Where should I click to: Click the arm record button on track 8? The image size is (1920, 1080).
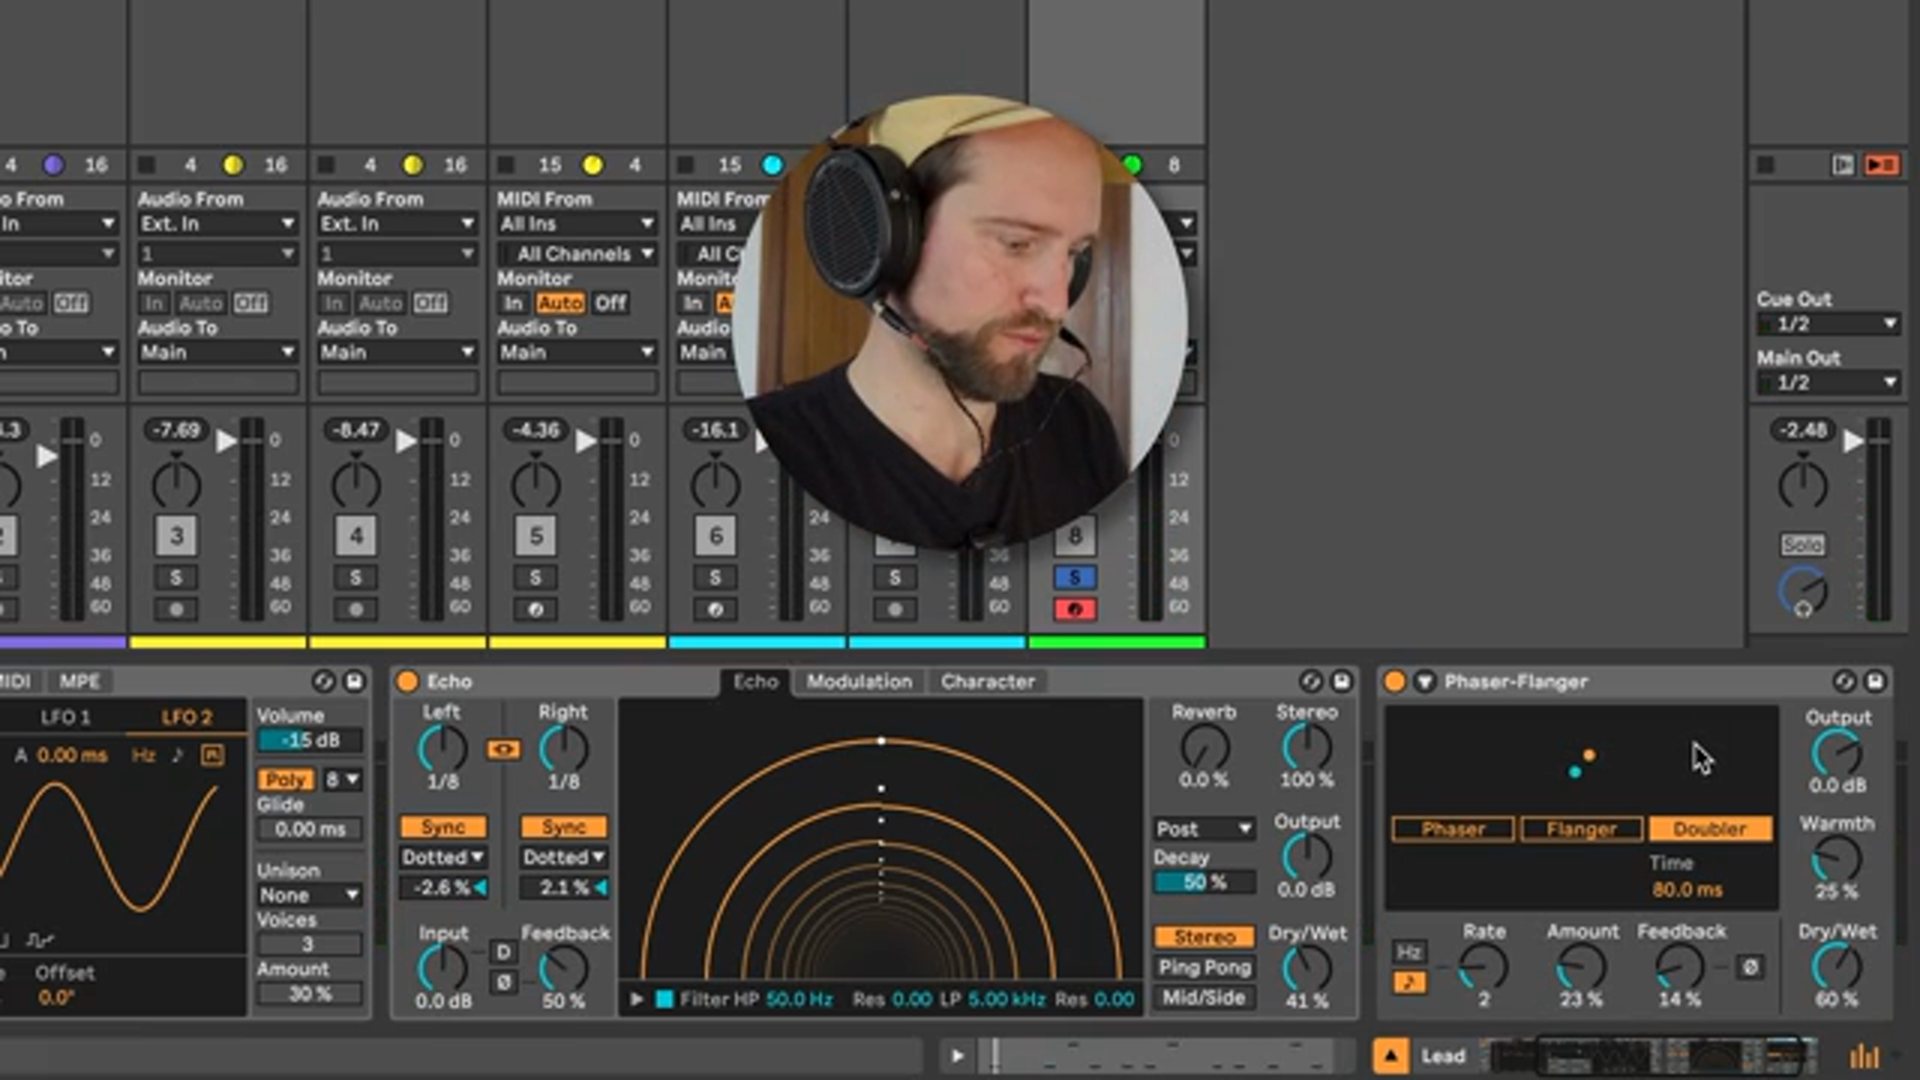point(1075,609)
